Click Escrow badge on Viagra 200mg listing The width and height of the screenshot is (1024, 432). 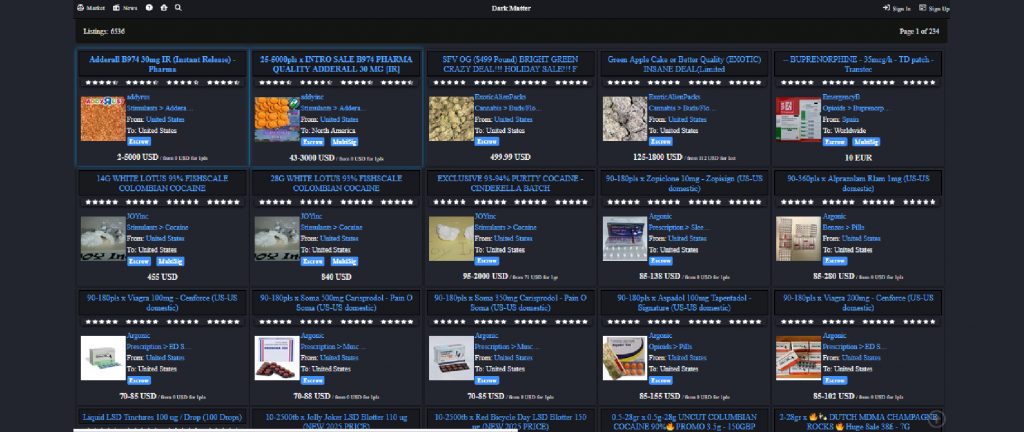[835, 380]
